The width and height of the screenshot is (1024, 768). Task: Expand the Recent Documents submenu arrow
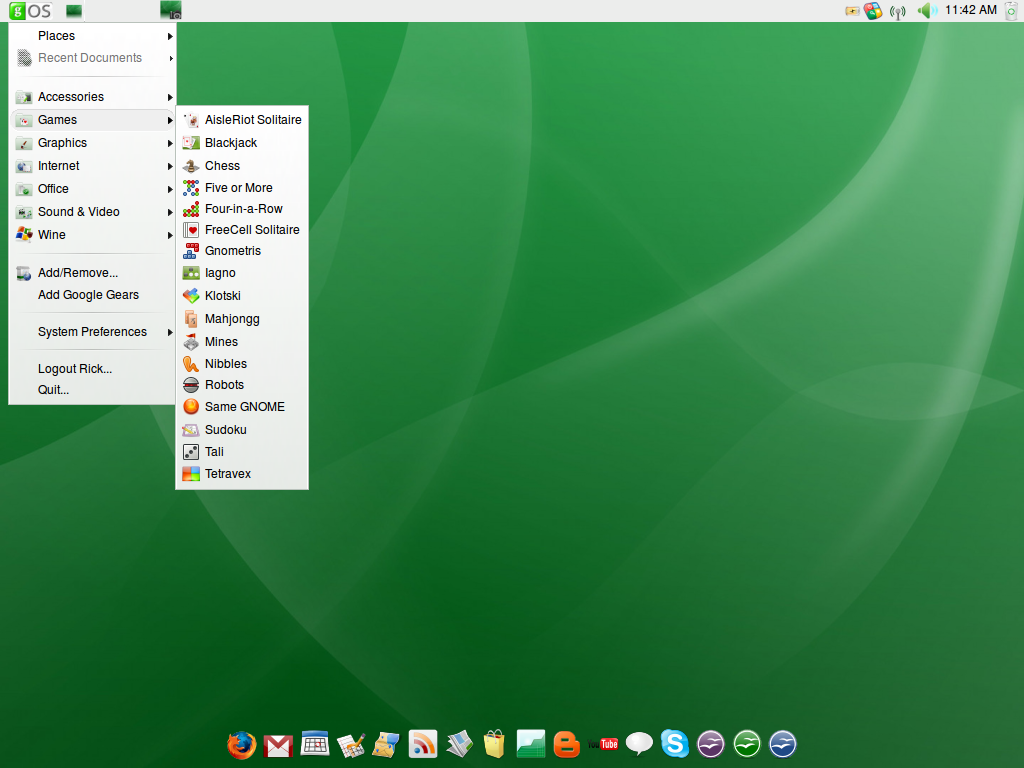click(170, 59)
